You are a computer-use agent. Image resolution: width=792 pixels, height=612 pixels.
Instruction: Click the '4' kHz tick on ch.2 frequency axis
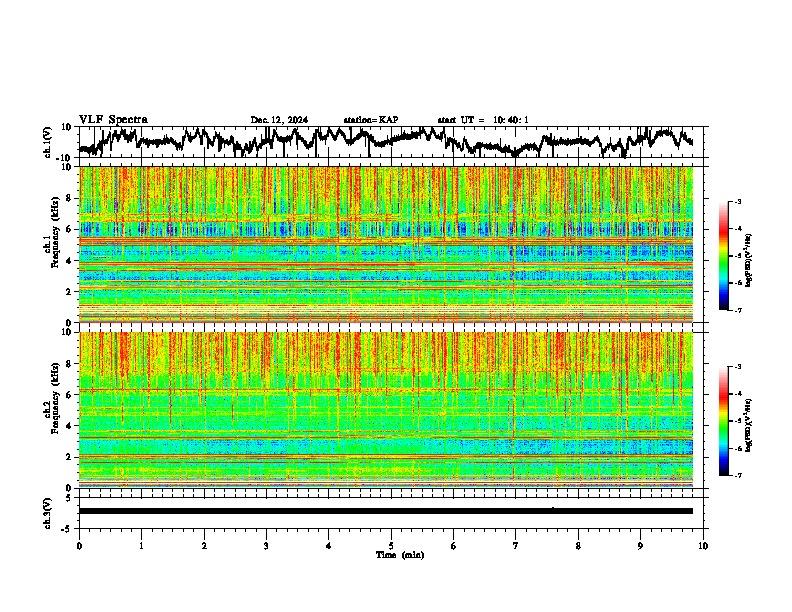click(x=69, y=426)
